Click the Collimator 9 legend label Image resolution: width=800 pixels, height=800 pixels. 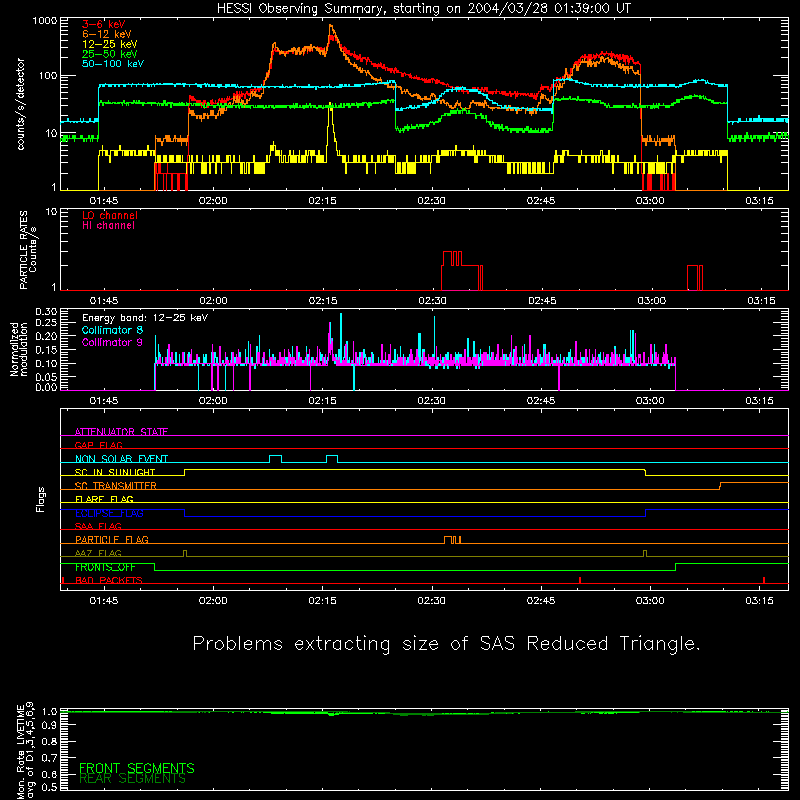(112, 342)
